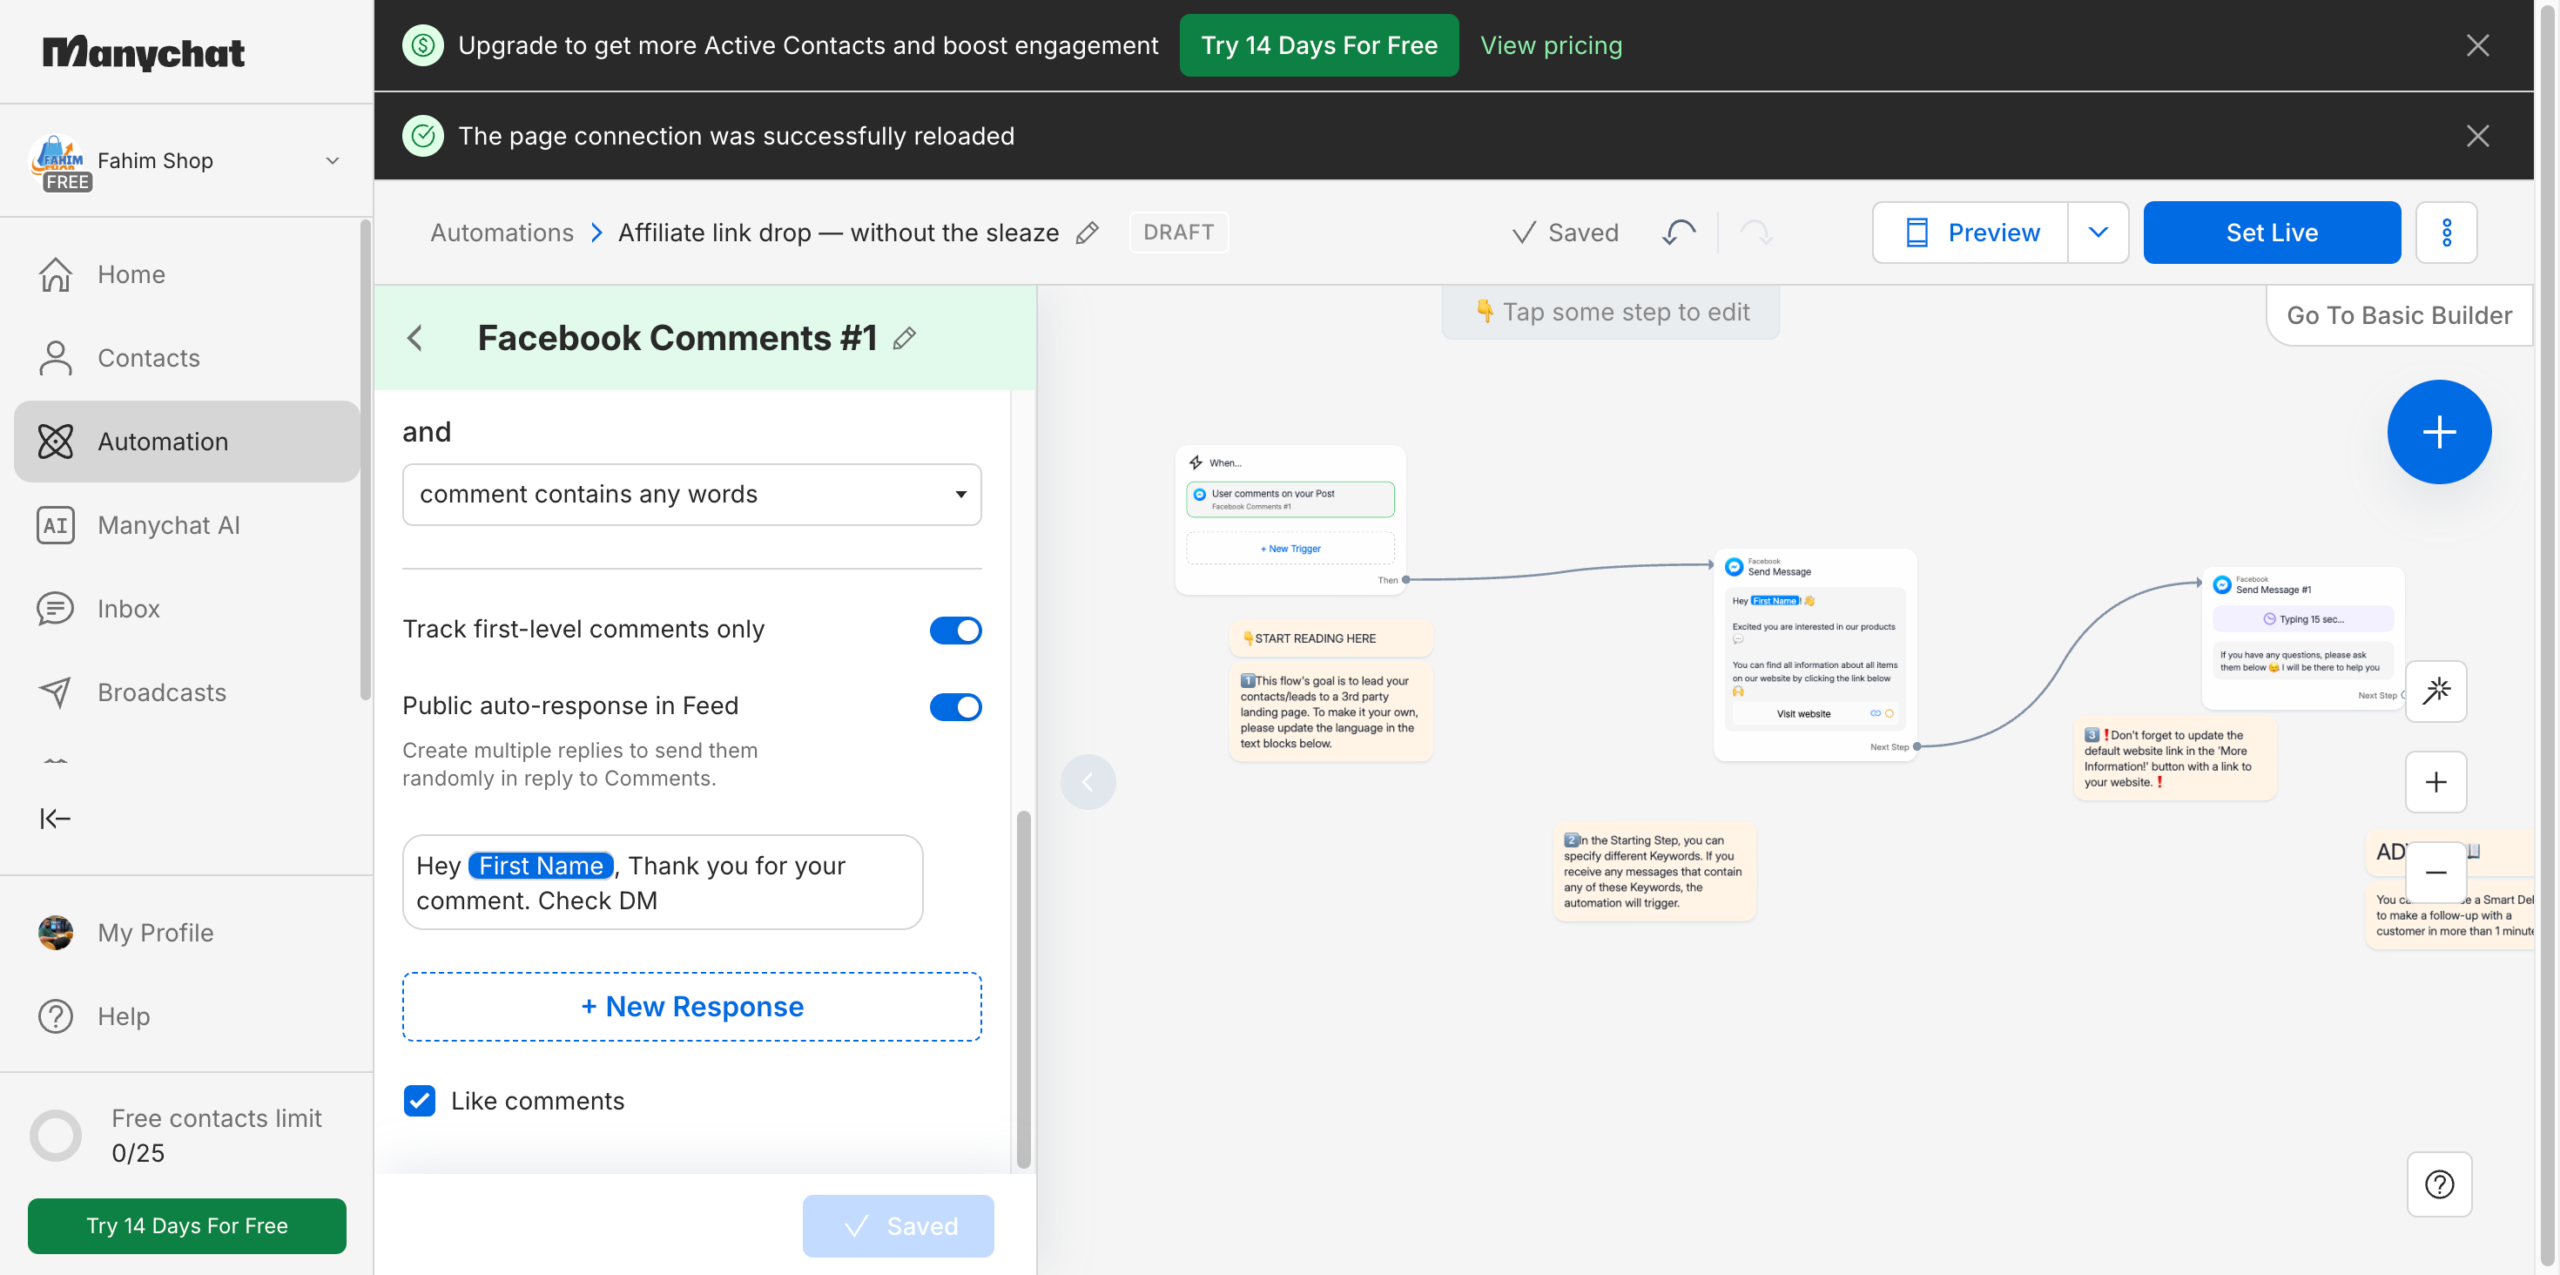Click the New Trigger button on canvas
Screen dimensions: 2560x1275
[x=1290, y=549]
